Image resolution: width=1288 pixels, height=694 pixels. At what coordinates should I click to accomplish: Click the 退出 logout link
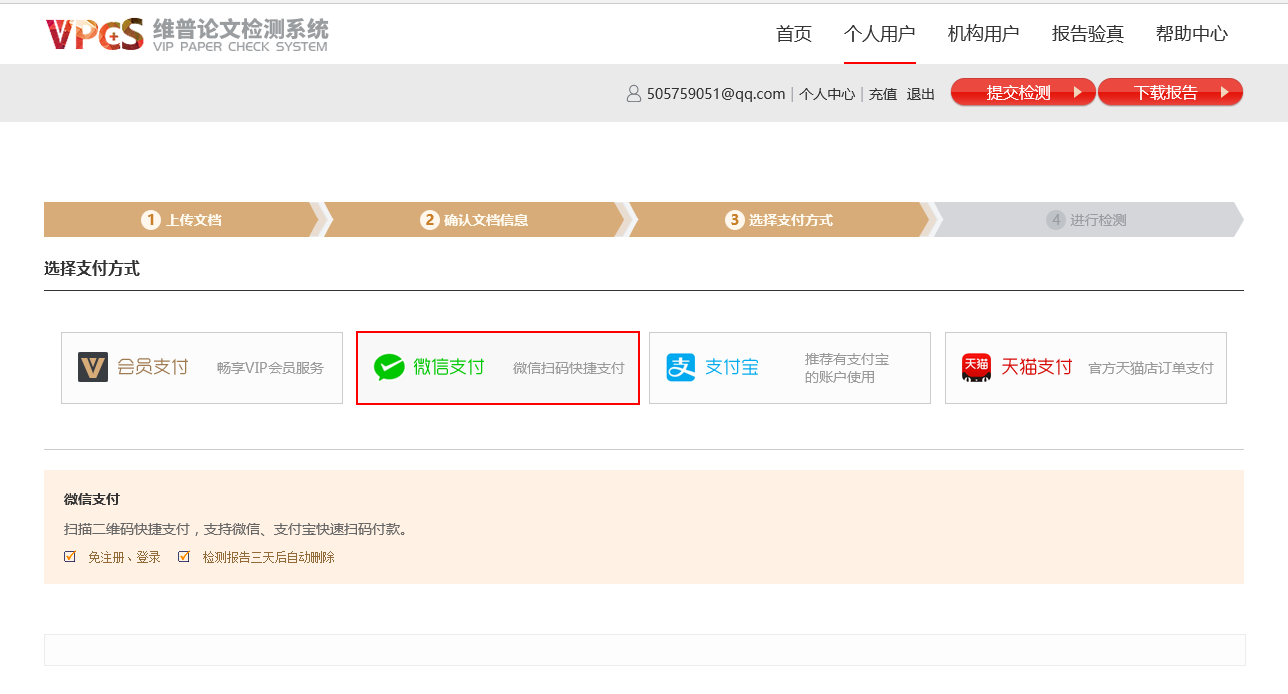click(921, 94)
